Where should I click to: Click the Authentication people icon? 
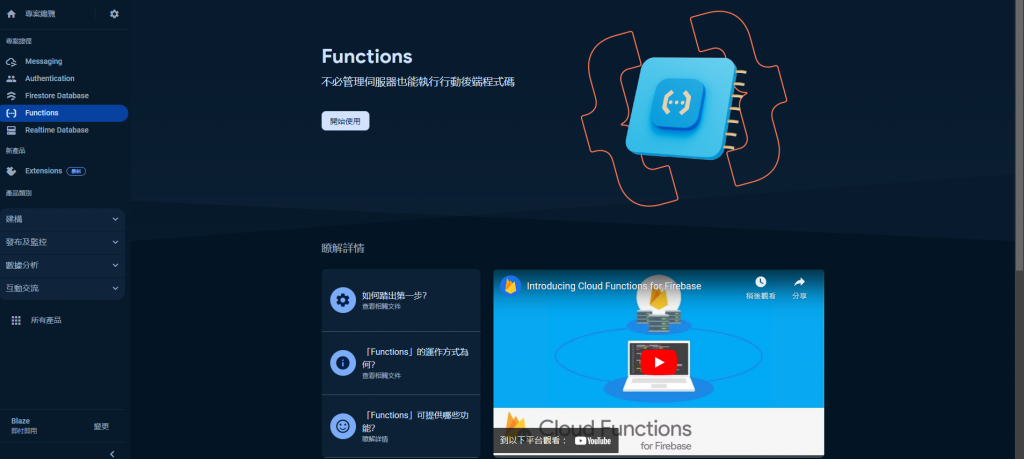tap(11, 78)
